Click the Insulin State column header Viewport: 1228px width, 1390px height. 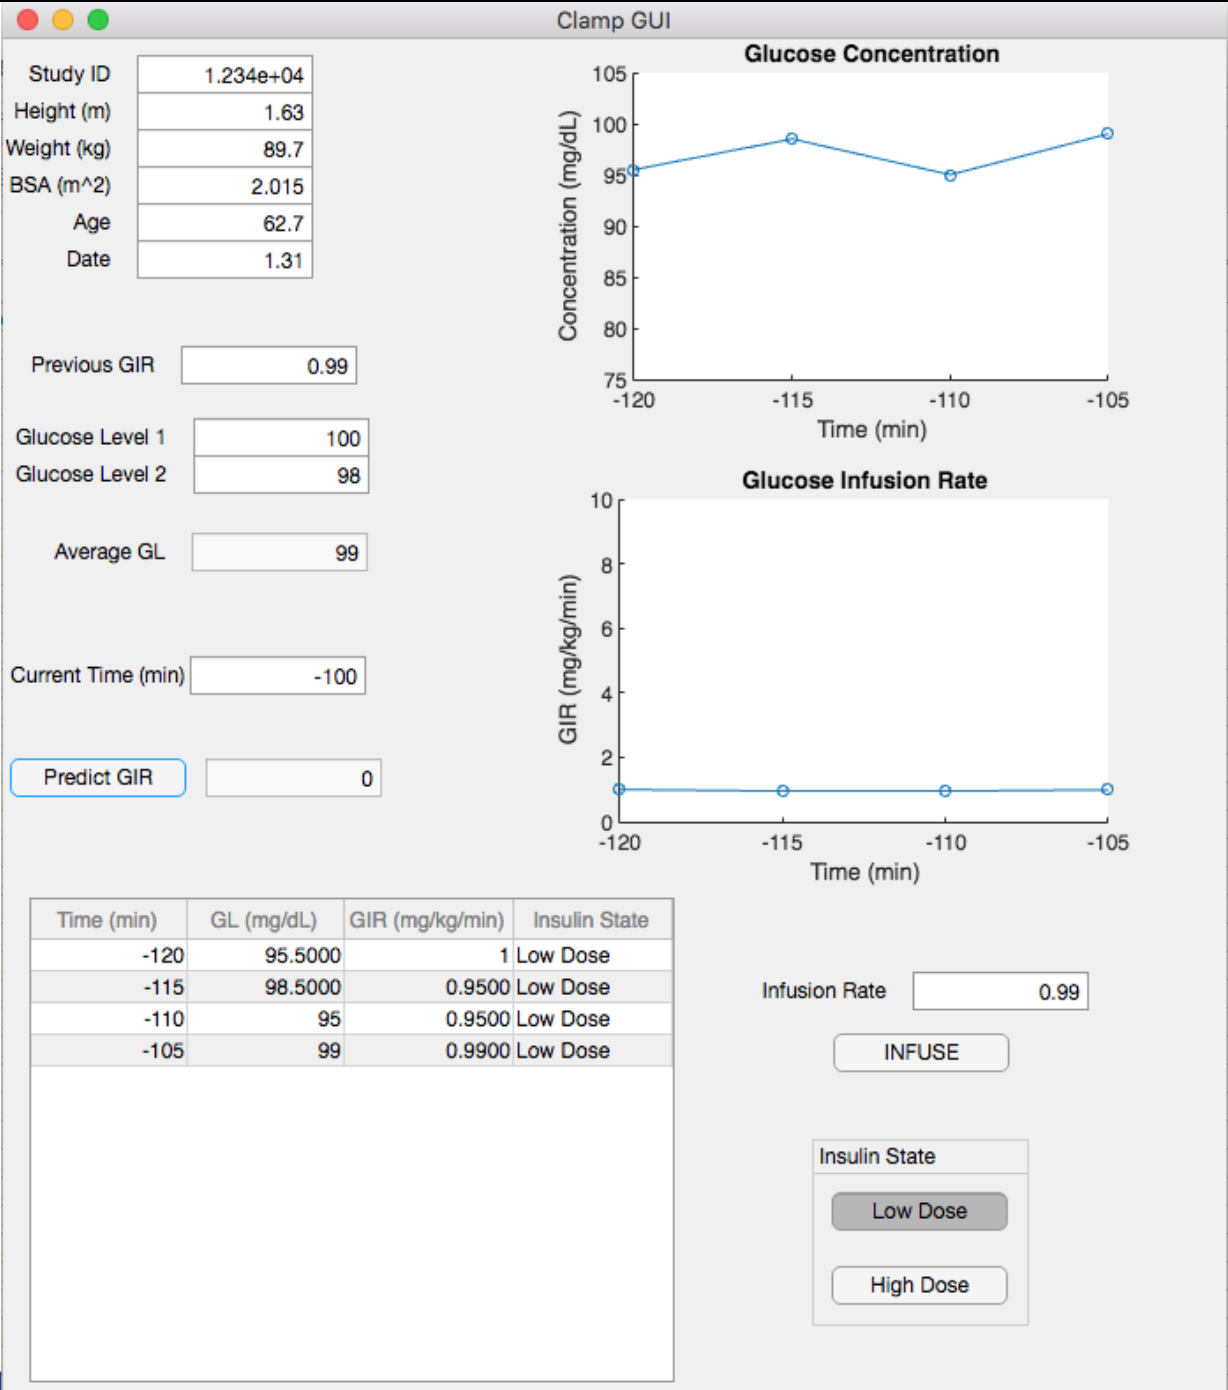tap(590, 920)
